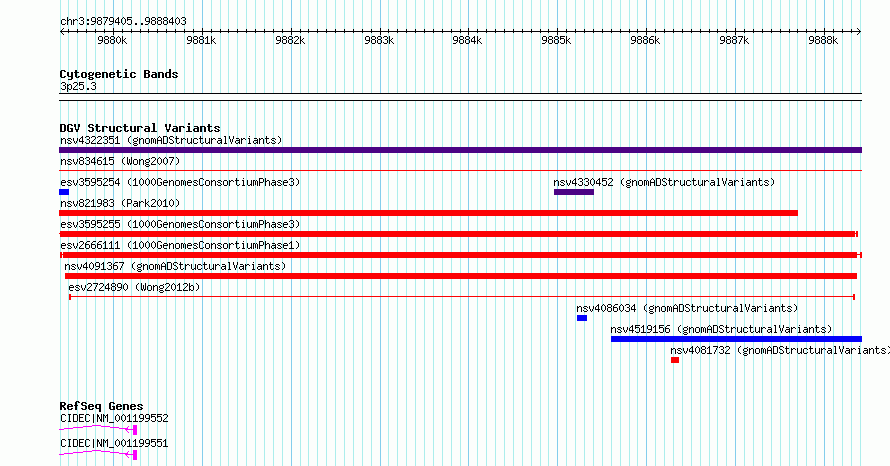The height and width of the screenshot is (466, 890).
Task: Click the red esv2666111 variant bar
Action: coord(461,255)
